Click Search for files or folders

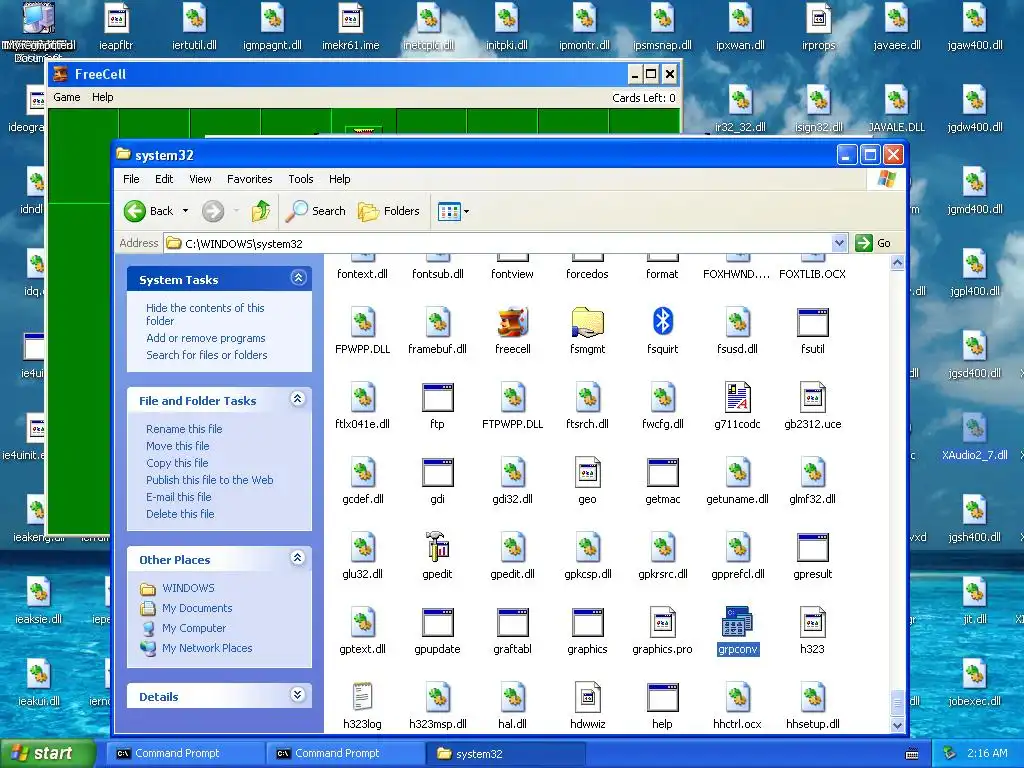206,355
